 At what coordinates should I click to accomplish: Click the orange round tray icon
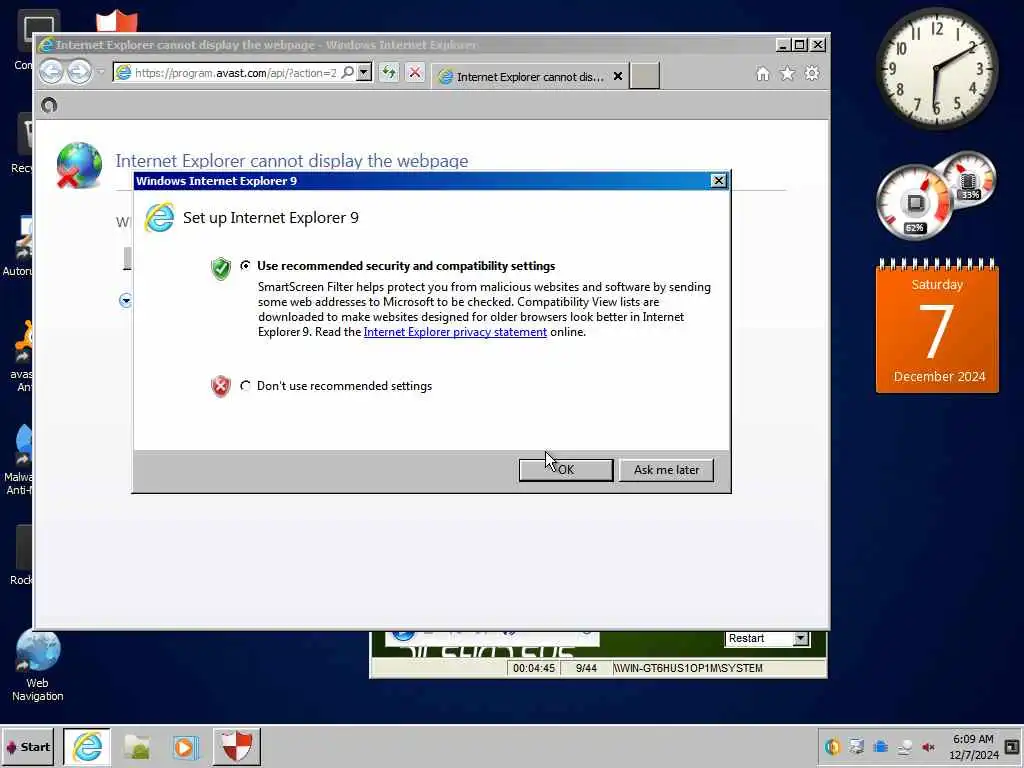click(833, 746)
